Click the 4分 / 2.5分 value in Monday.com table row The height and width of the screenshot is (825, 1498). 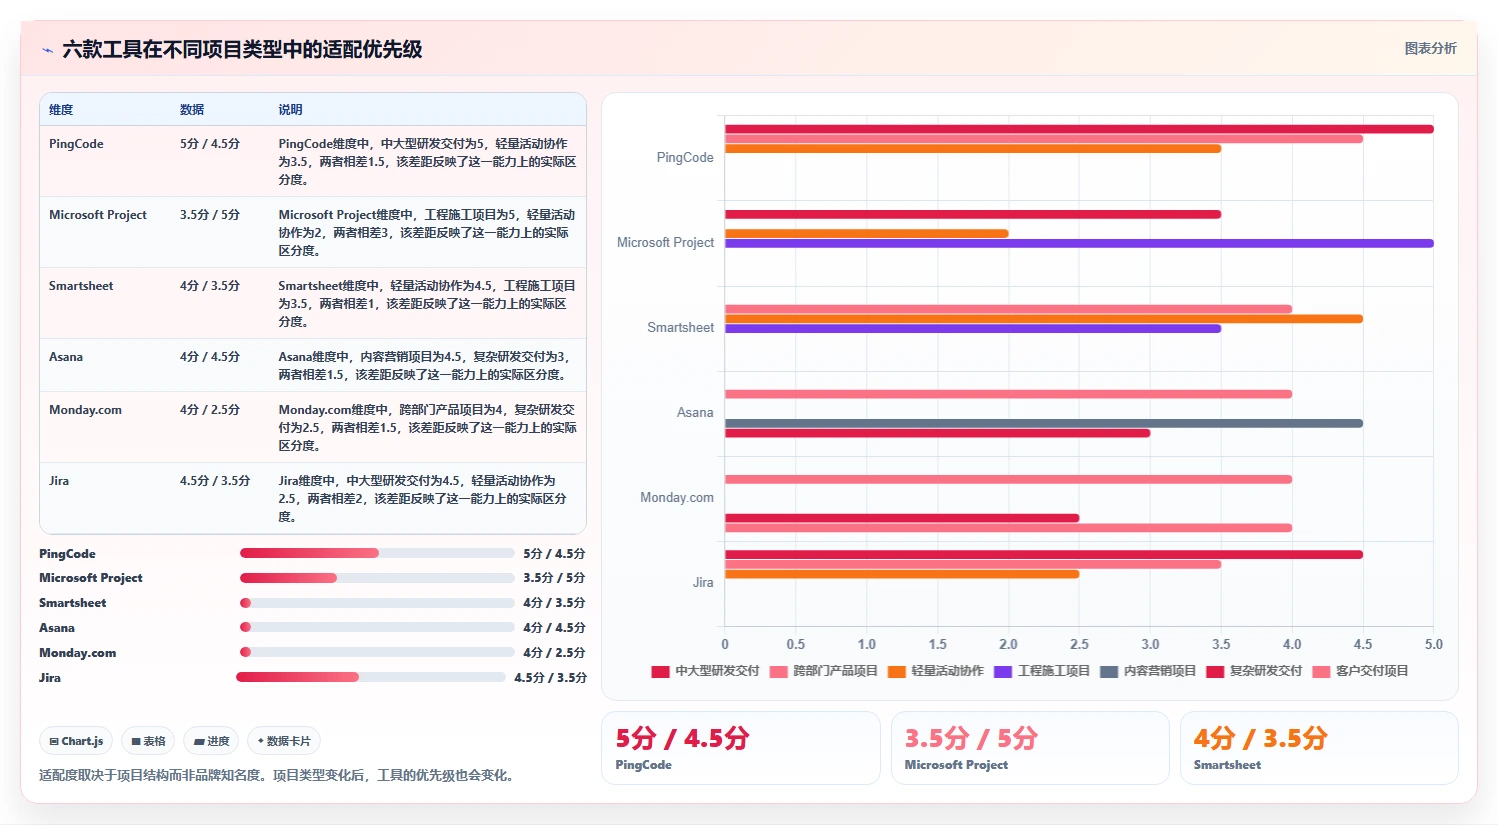click(x=210, y=410)
